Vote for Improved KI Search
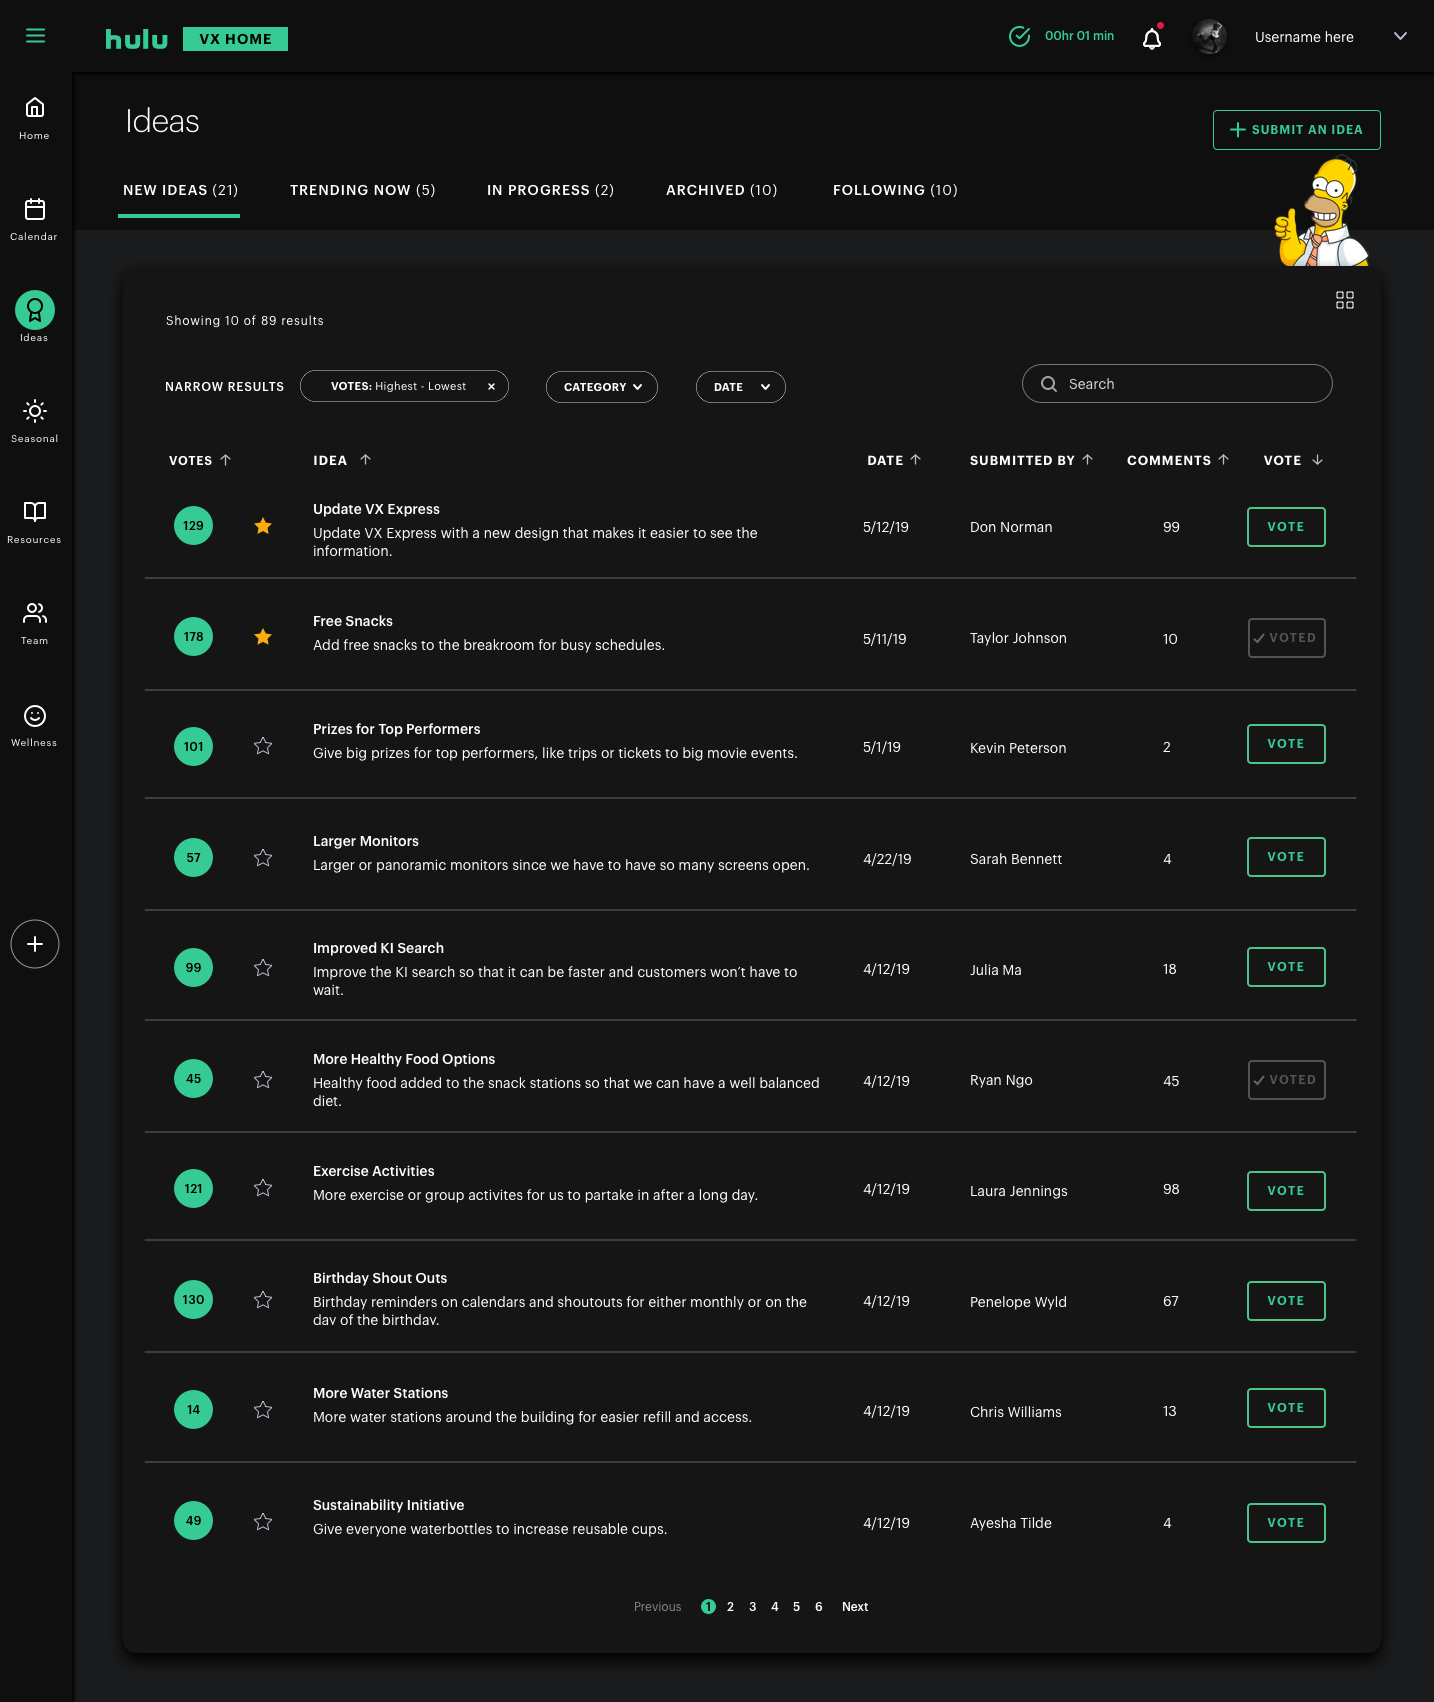The width and height of the screenshot is (1434, 1702). pos(1286,967)
